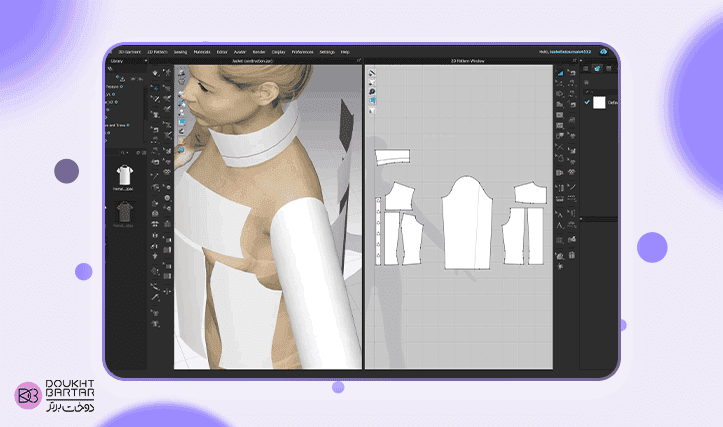This screenshot has height=427, width=723.
Task: Open the Editor menu
Action: click(x=222, y=52)
